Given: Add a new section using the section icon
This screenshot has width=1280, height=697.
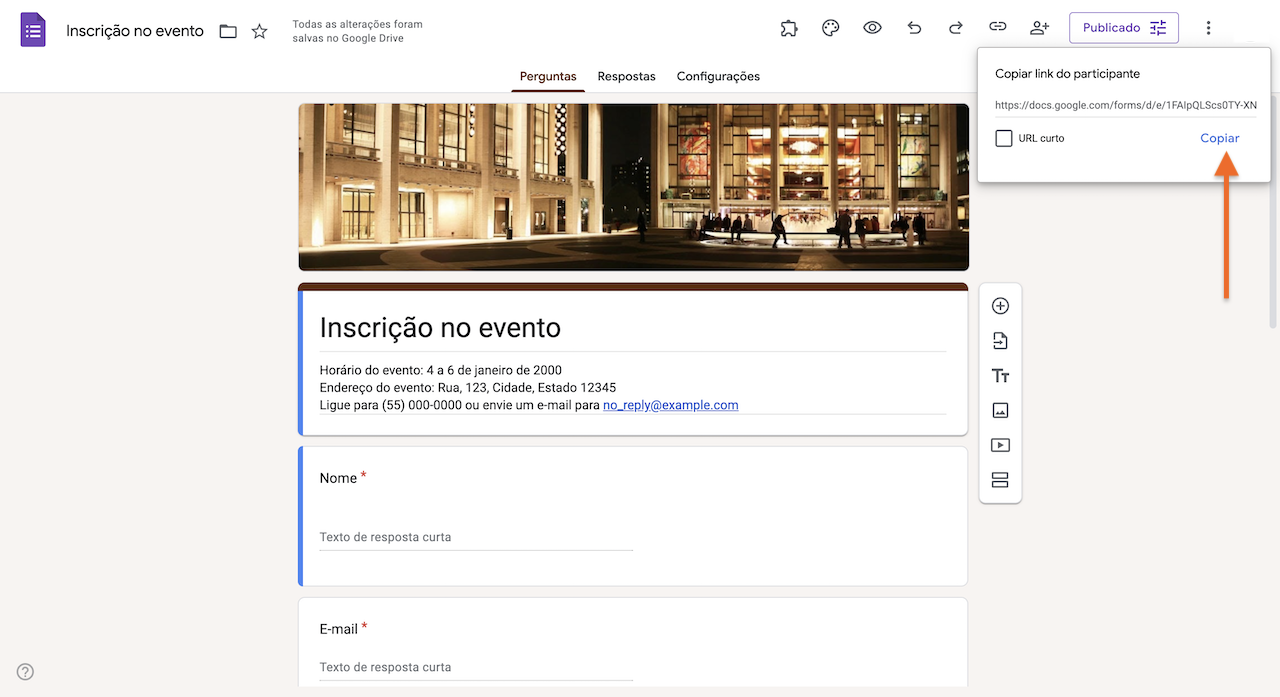Looking at the screenshot, I should click(1000, 480).
